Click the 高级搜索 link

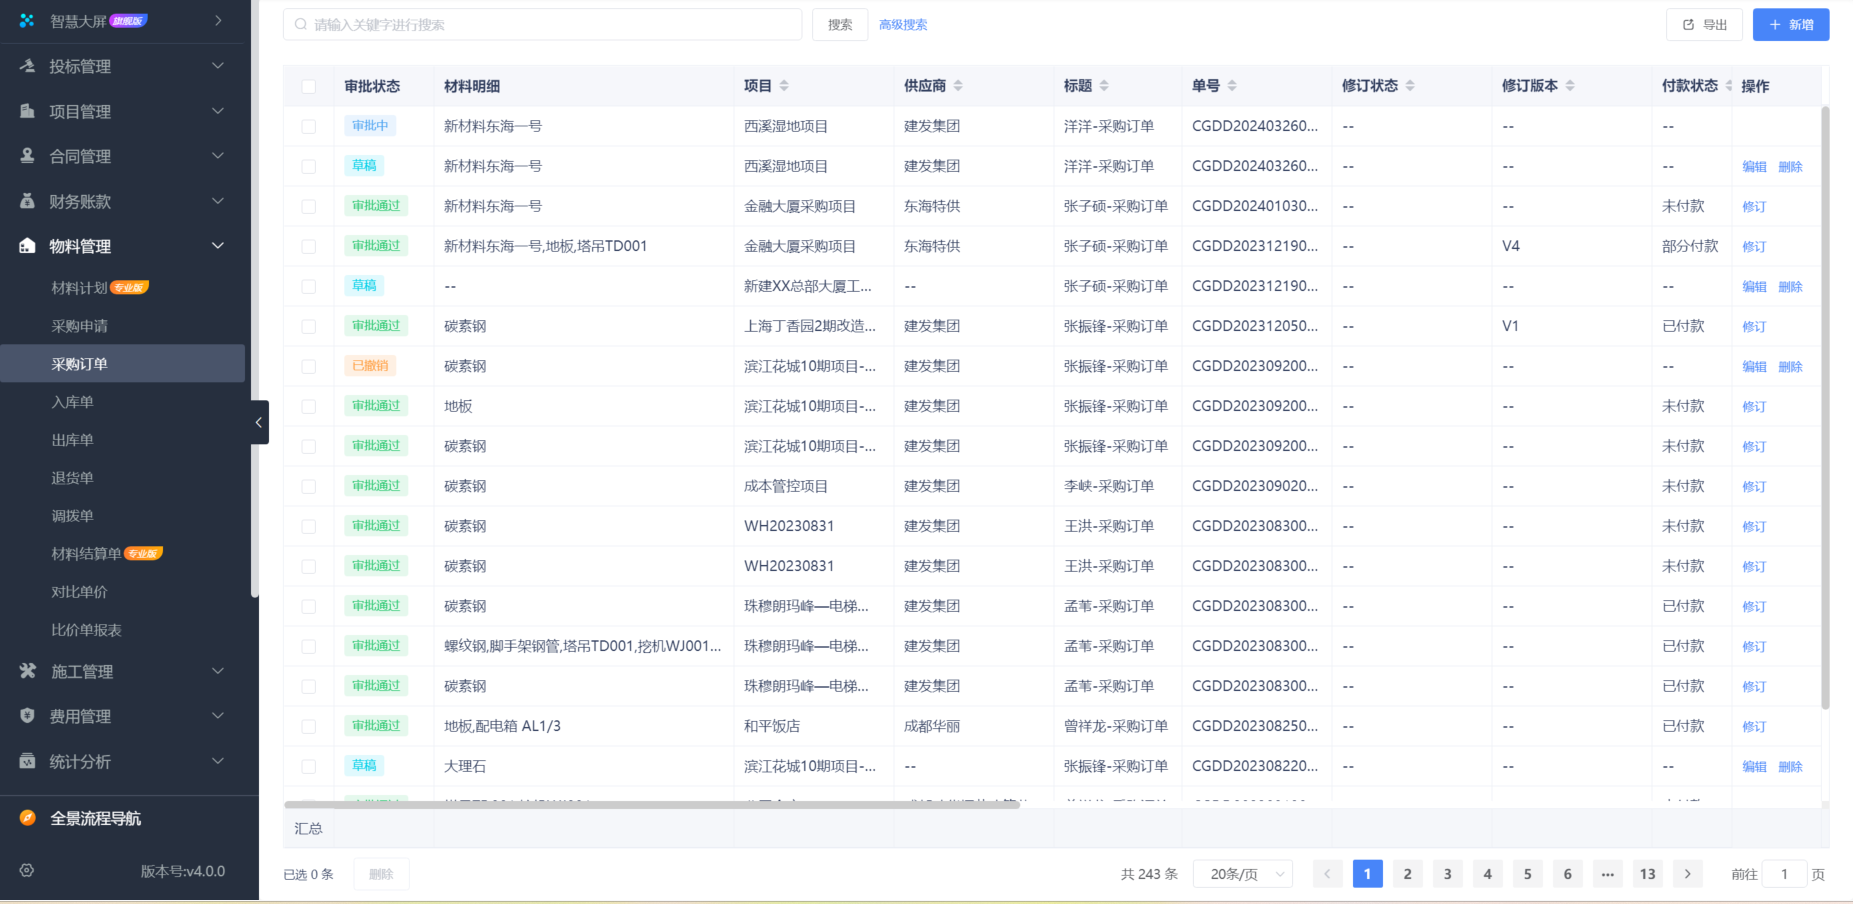[902, 24]
